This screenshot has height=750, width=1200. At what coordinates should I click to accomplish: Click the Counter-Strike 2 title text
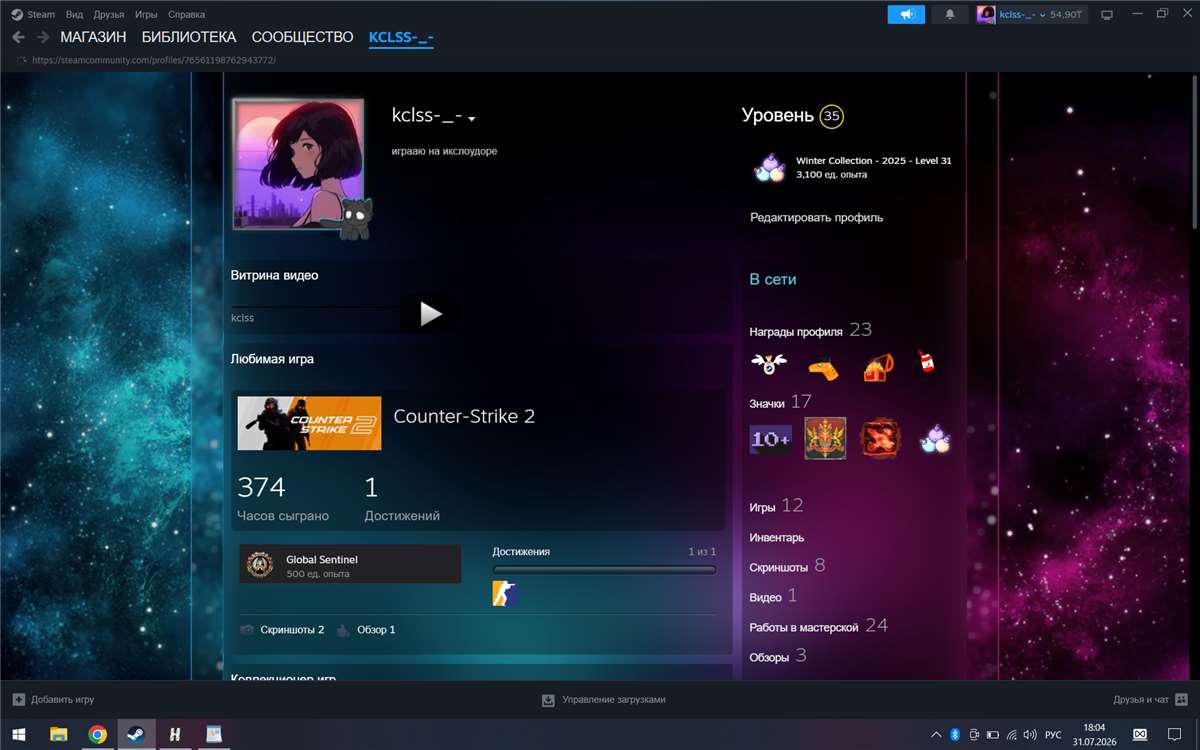464,416
